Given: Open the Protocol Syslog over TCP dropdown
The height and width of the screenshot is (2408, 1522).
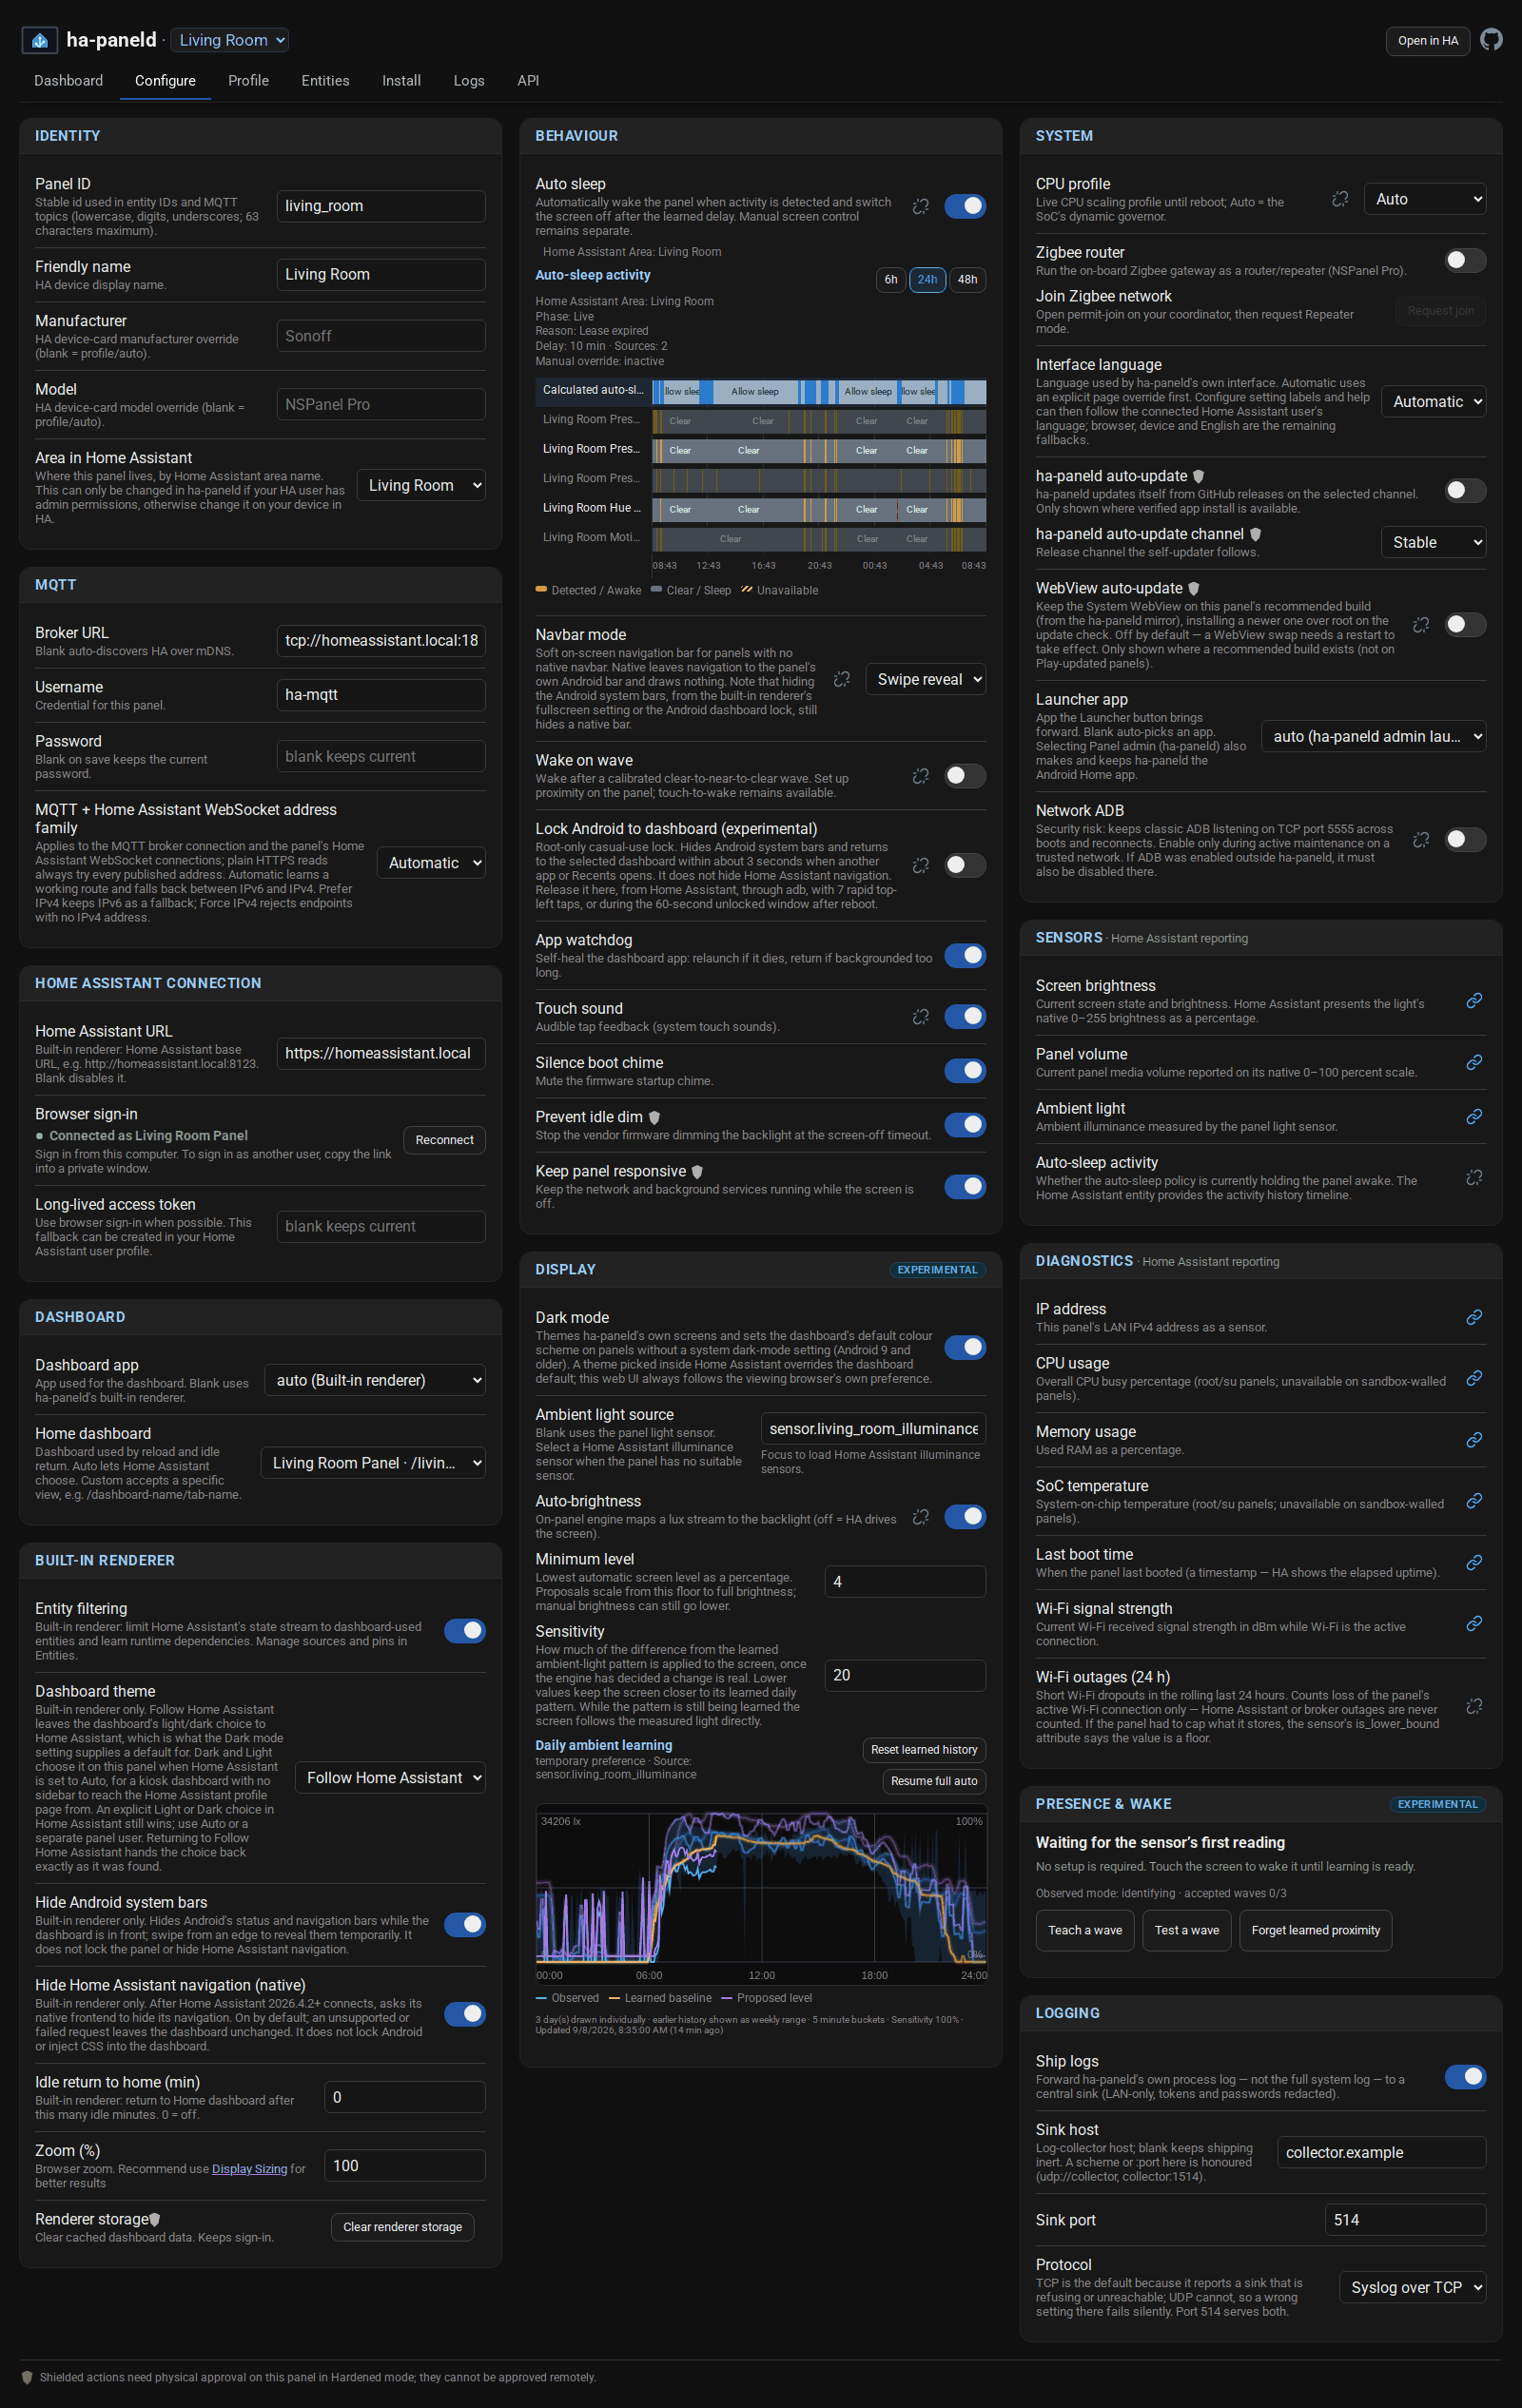Looking at the screenshot, I should click(x=1413, y=2288).
